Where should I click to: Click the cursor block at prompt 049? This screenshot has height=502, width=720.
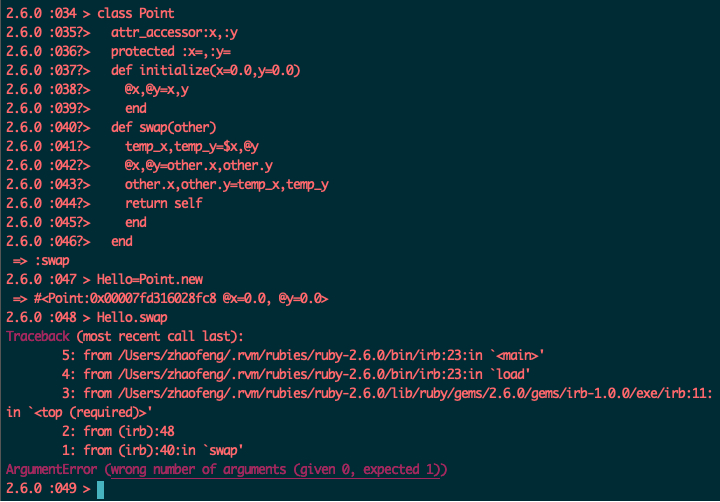pos(101,490)
